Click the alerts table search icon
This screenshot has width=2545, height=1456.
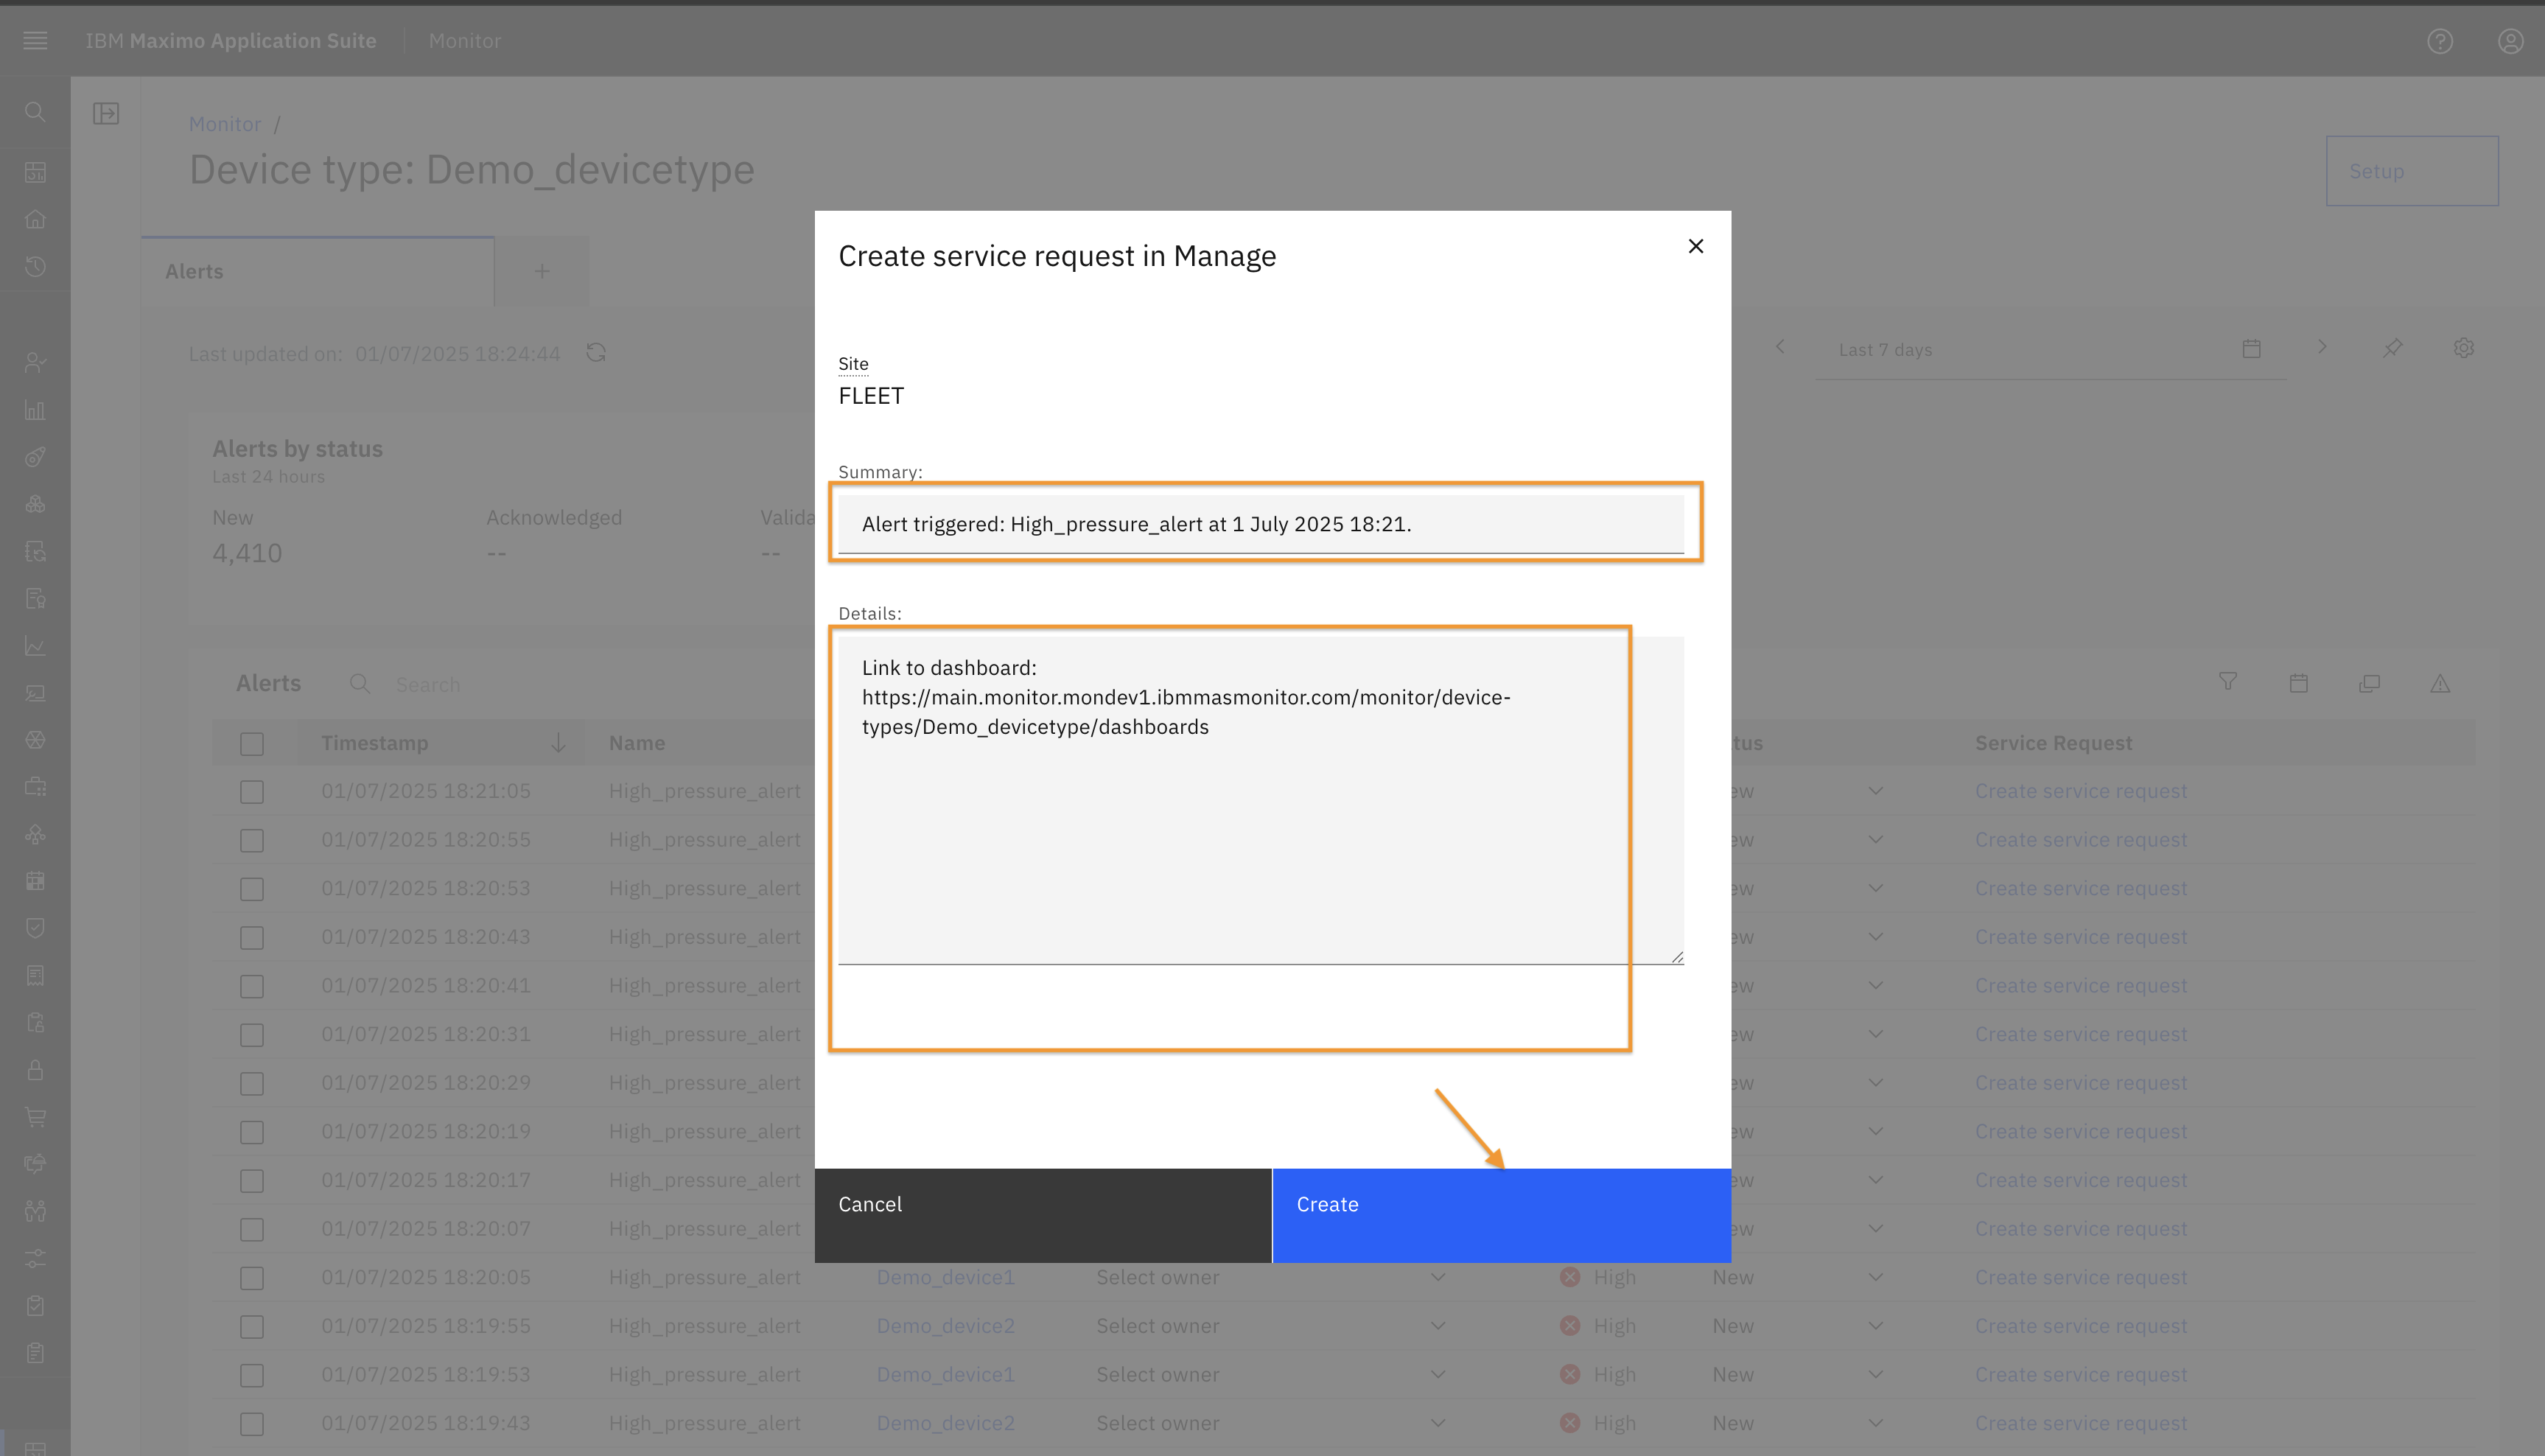pos(360,683)
